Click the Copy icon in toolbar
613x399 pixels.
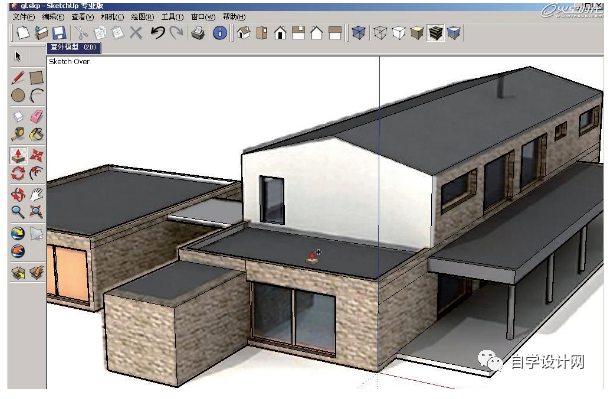[x=100, y=33]
